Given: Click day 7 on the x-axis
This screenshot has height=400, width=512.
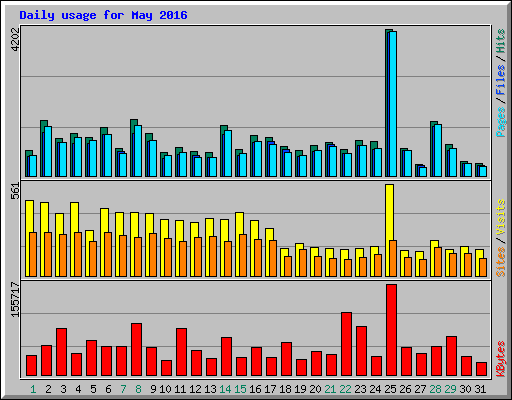Looking at the screenshot, I should pos(123,389).
